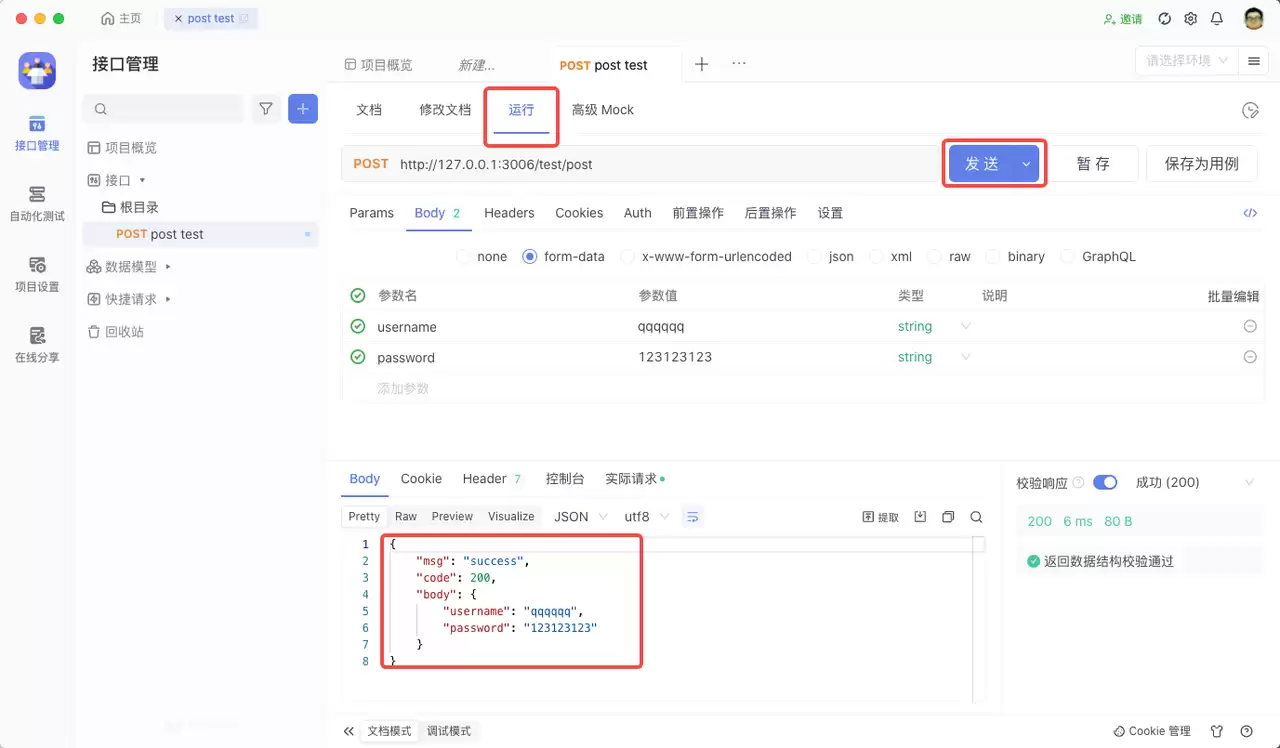The image size is (1280, 748).
Task: Collapse sidebar with double-chevron icon
Action: coord(348,731)
